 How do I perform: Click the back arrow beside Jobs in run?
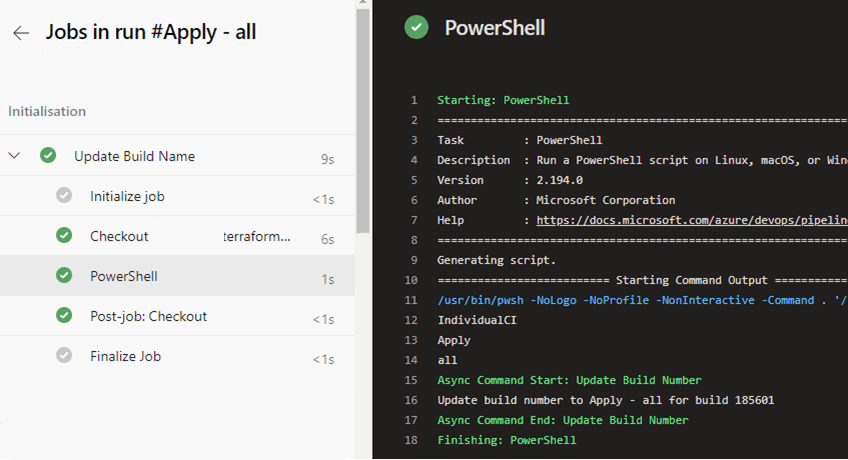coord(21,33)
